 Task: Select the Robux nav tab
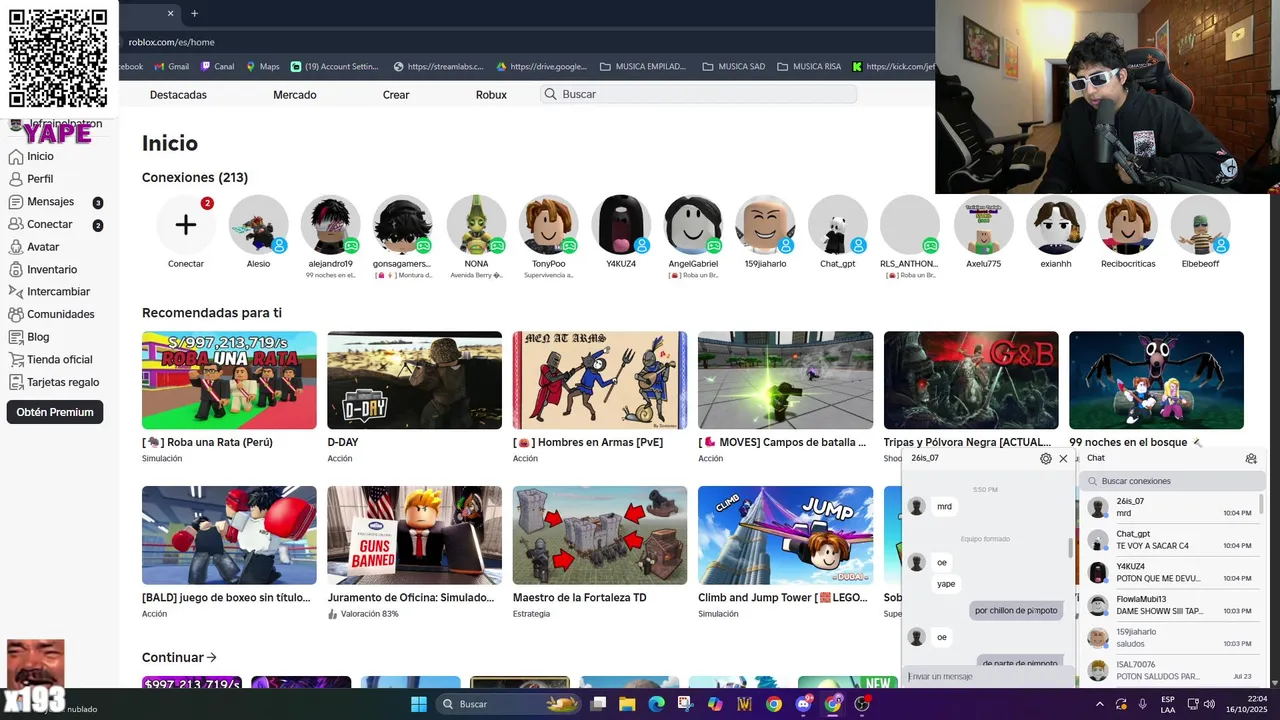point(491,95)
